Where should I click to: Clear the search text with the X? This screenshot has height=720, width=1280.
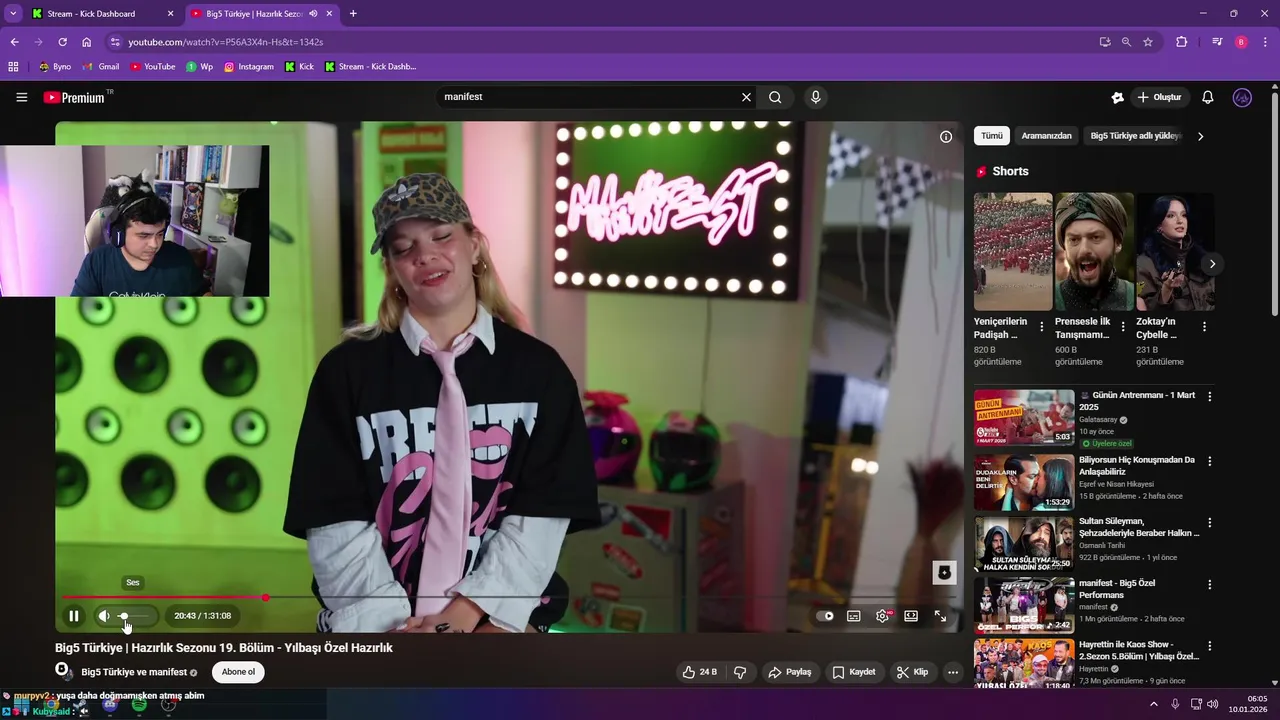pyautogui.click(x=746, y=97)
